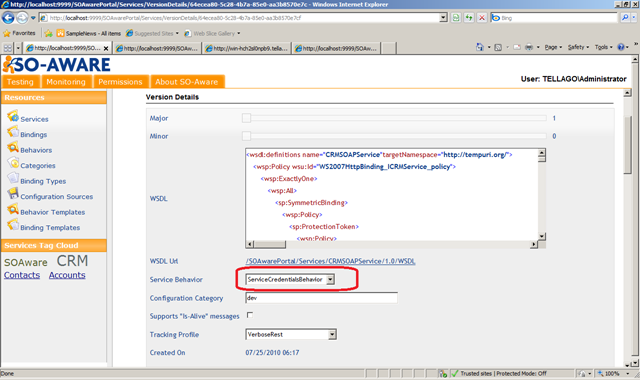Open the Page menu dropdown
This screenshot has width=640, height=380.
click(553, 47)
